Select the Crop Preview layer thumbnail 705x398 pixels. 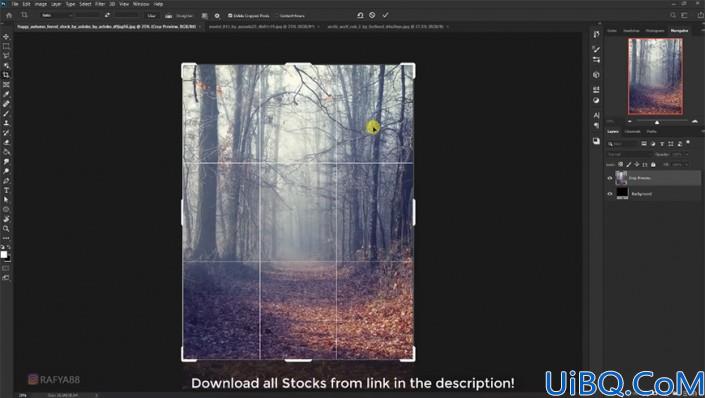click(x=621, y=178)
